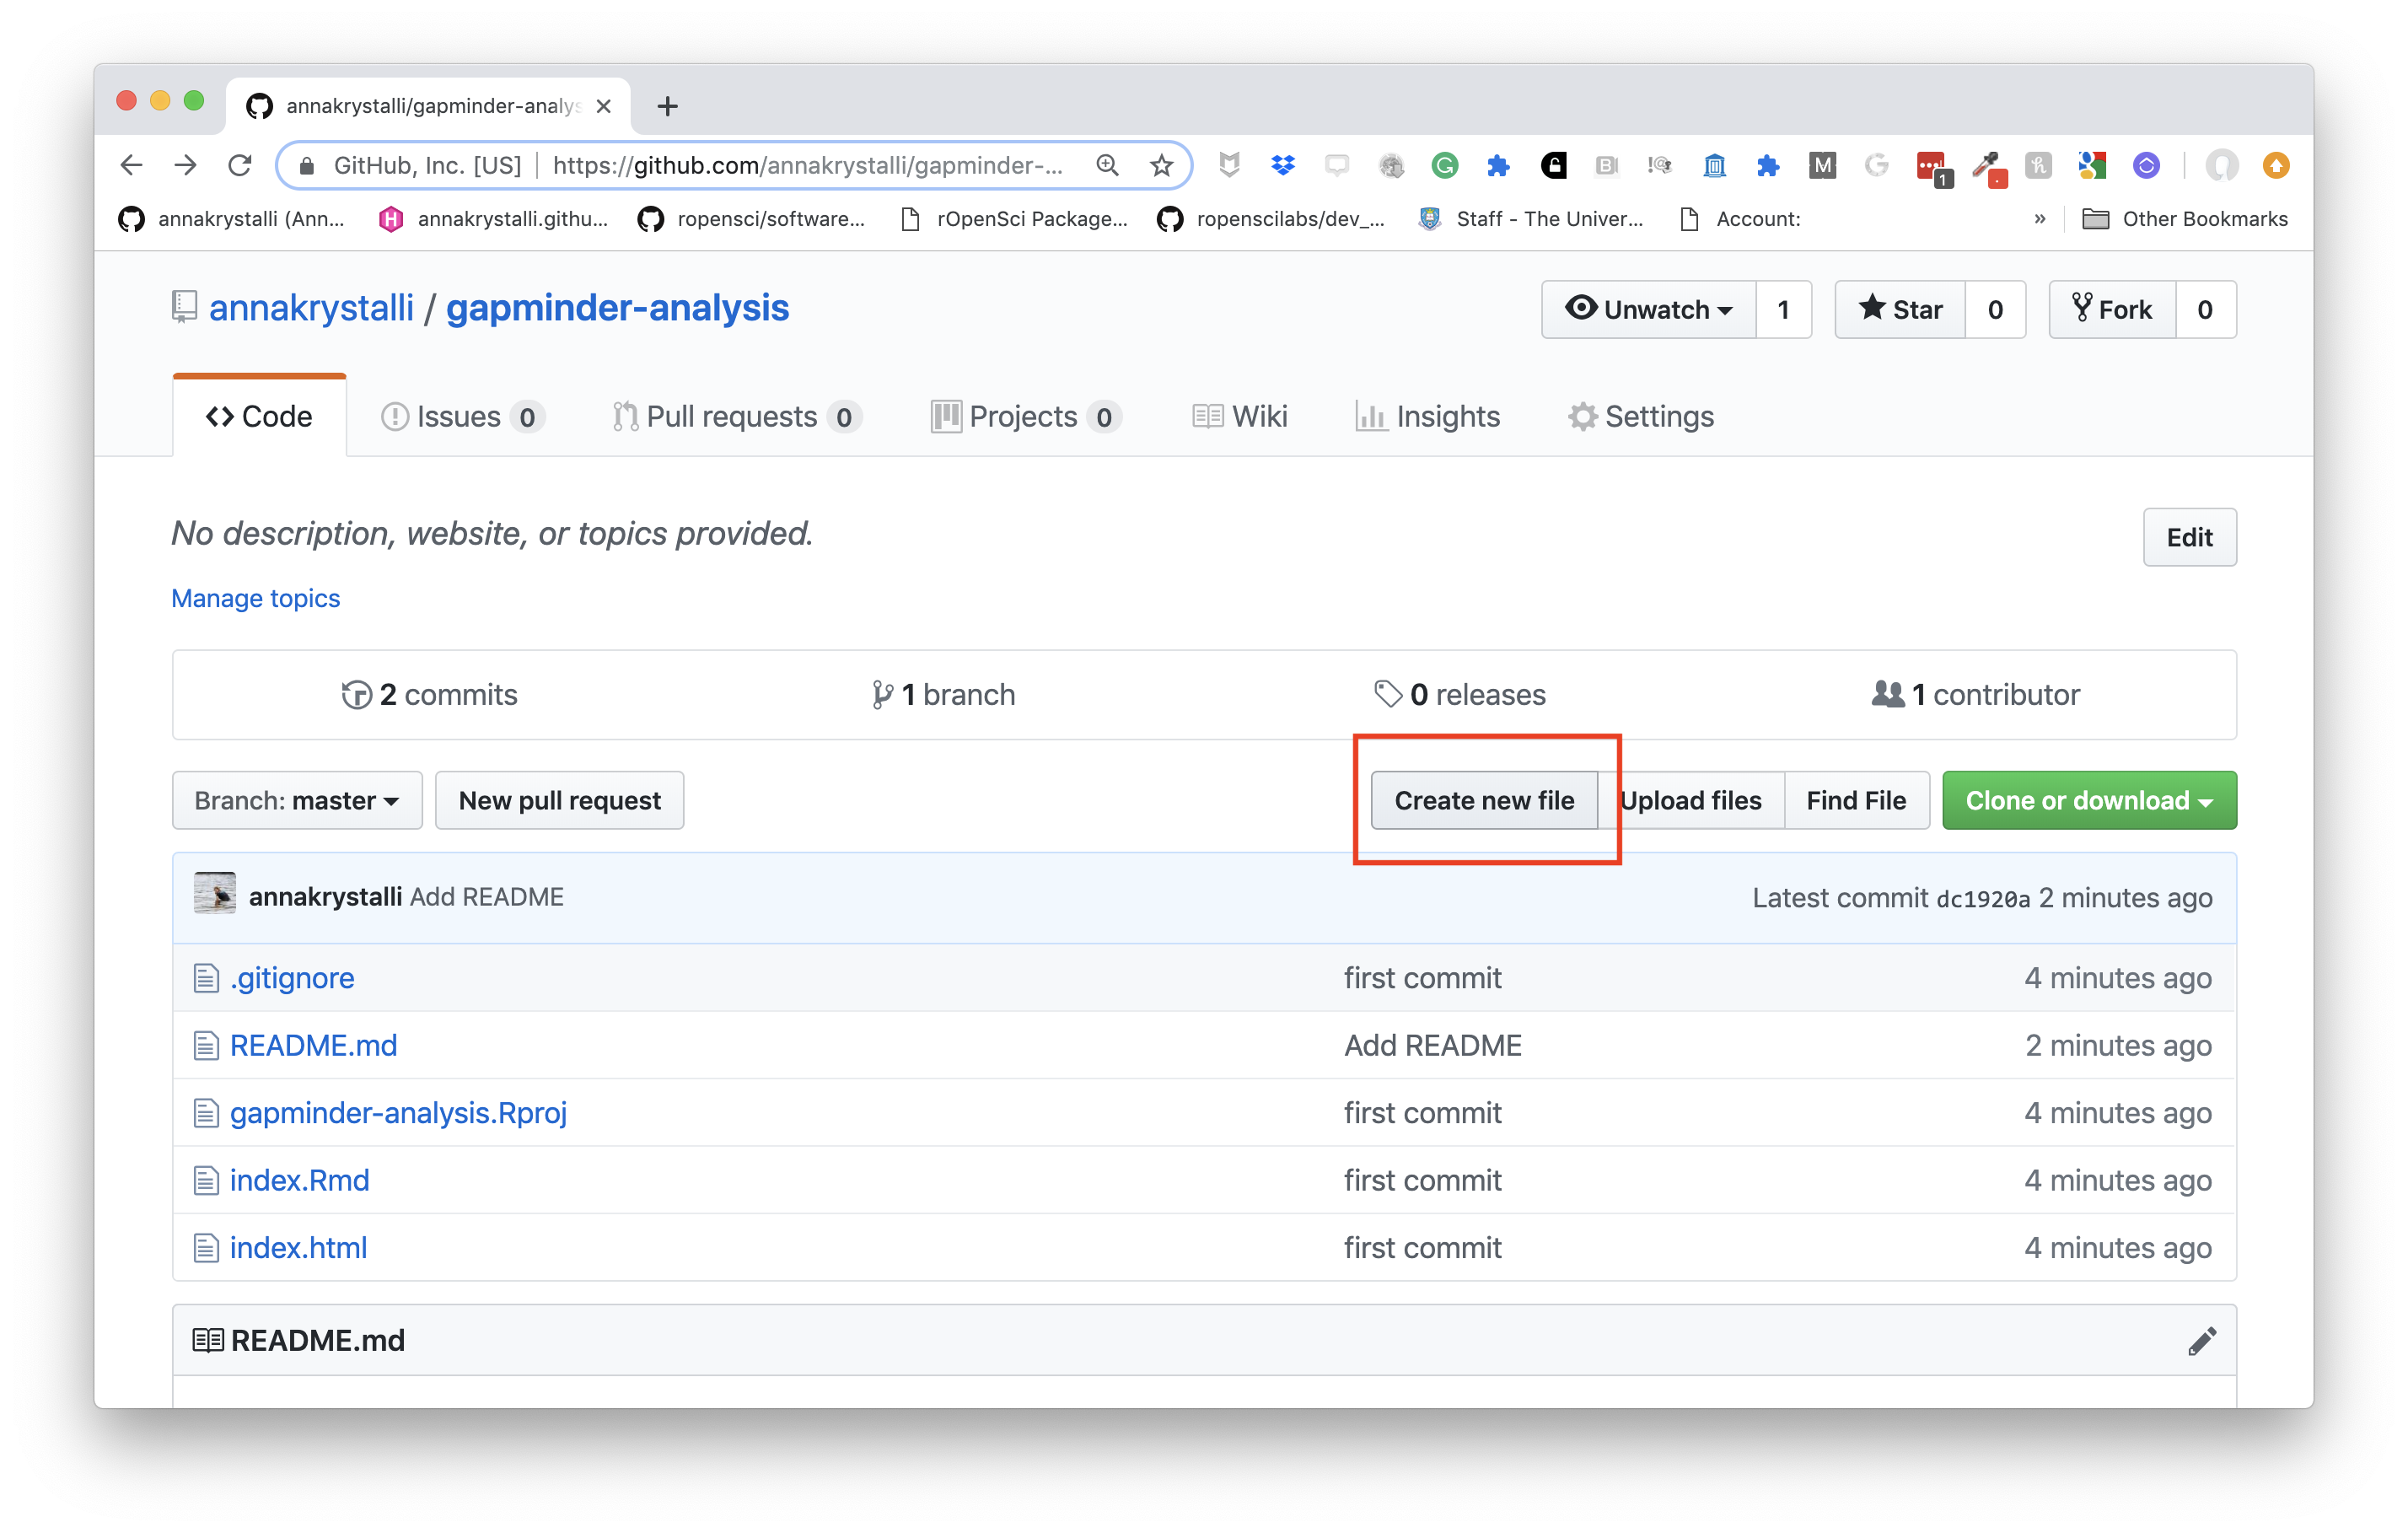The image size is (2408, 1533).
Task: Open the ropensci/software... bookmark
Action: coord(752,219)
